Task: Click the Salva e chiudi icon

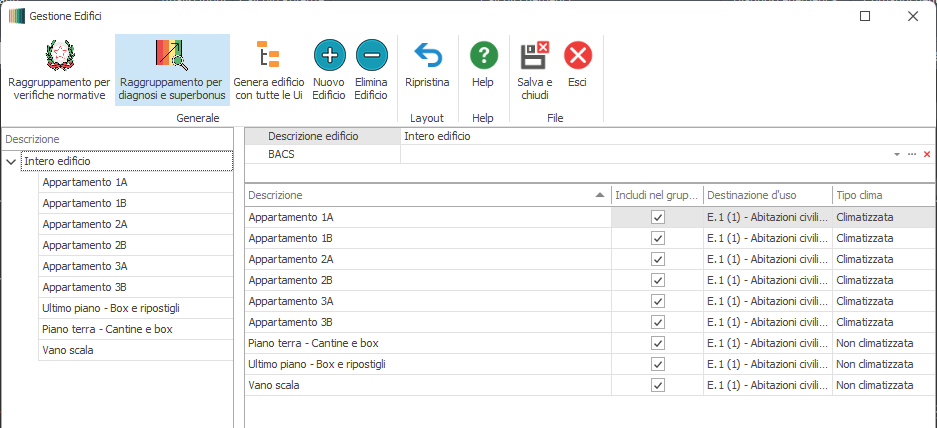Action: click(x=534, y=56)
